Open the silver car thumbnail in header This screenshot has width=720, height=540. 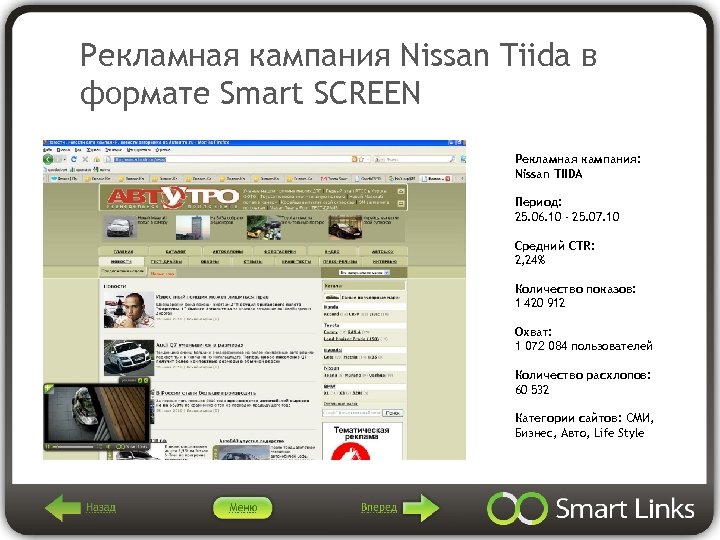click(119, 227)
